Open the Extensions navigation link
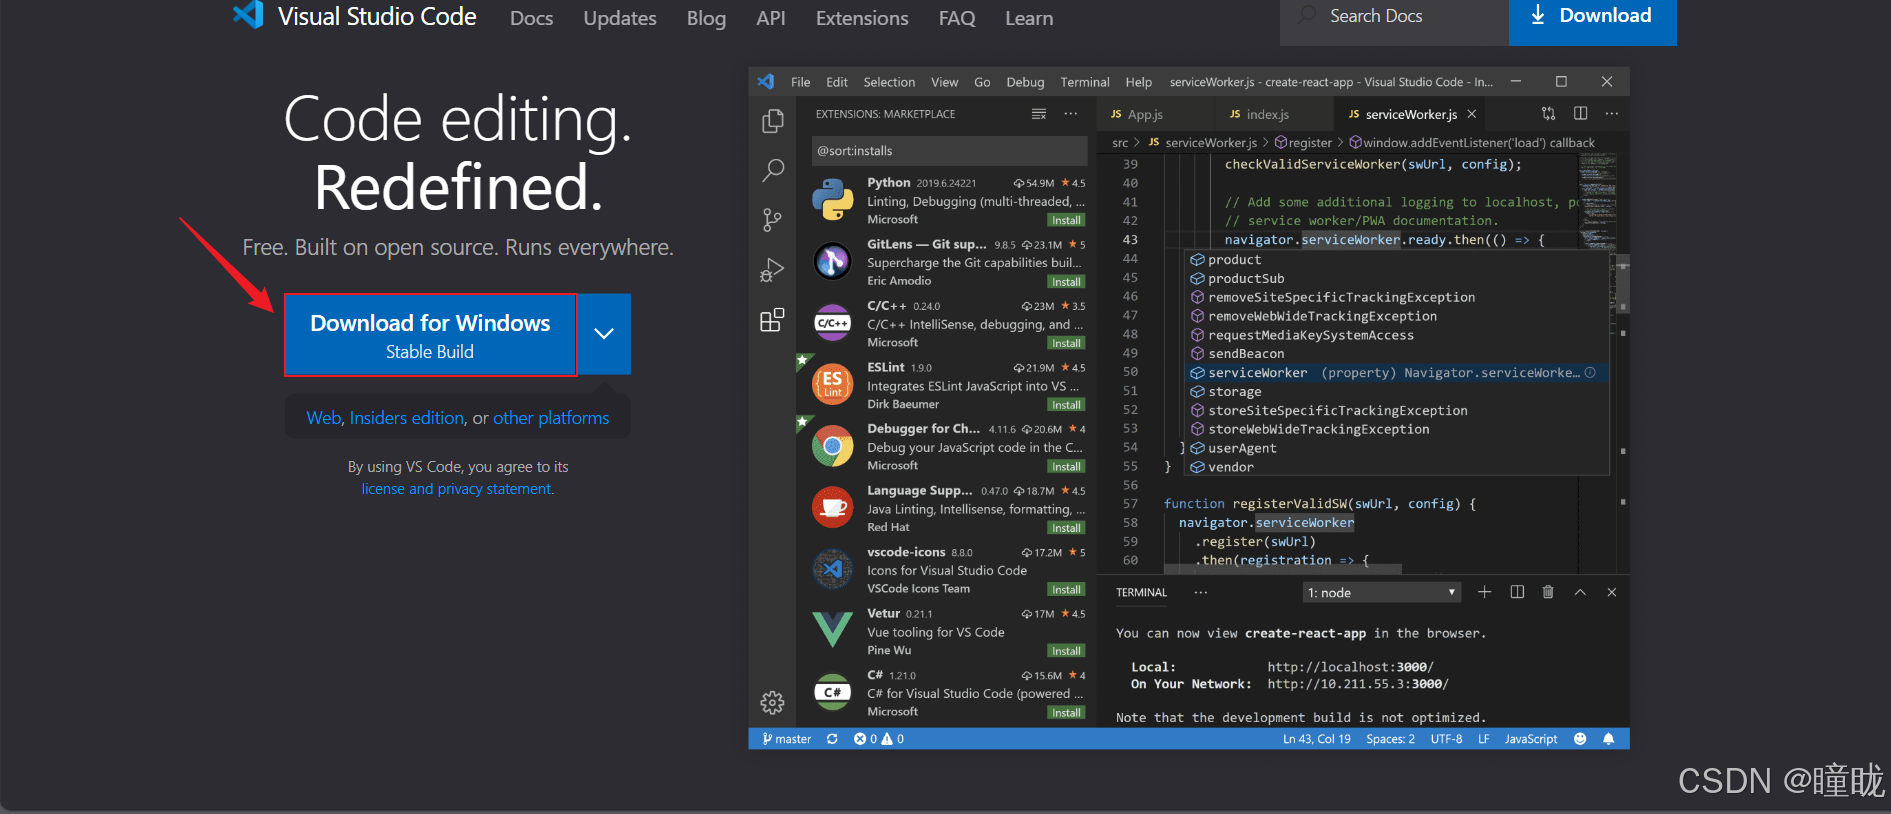The width and height of the screenshot is (1891, 814). coord(862,18)
